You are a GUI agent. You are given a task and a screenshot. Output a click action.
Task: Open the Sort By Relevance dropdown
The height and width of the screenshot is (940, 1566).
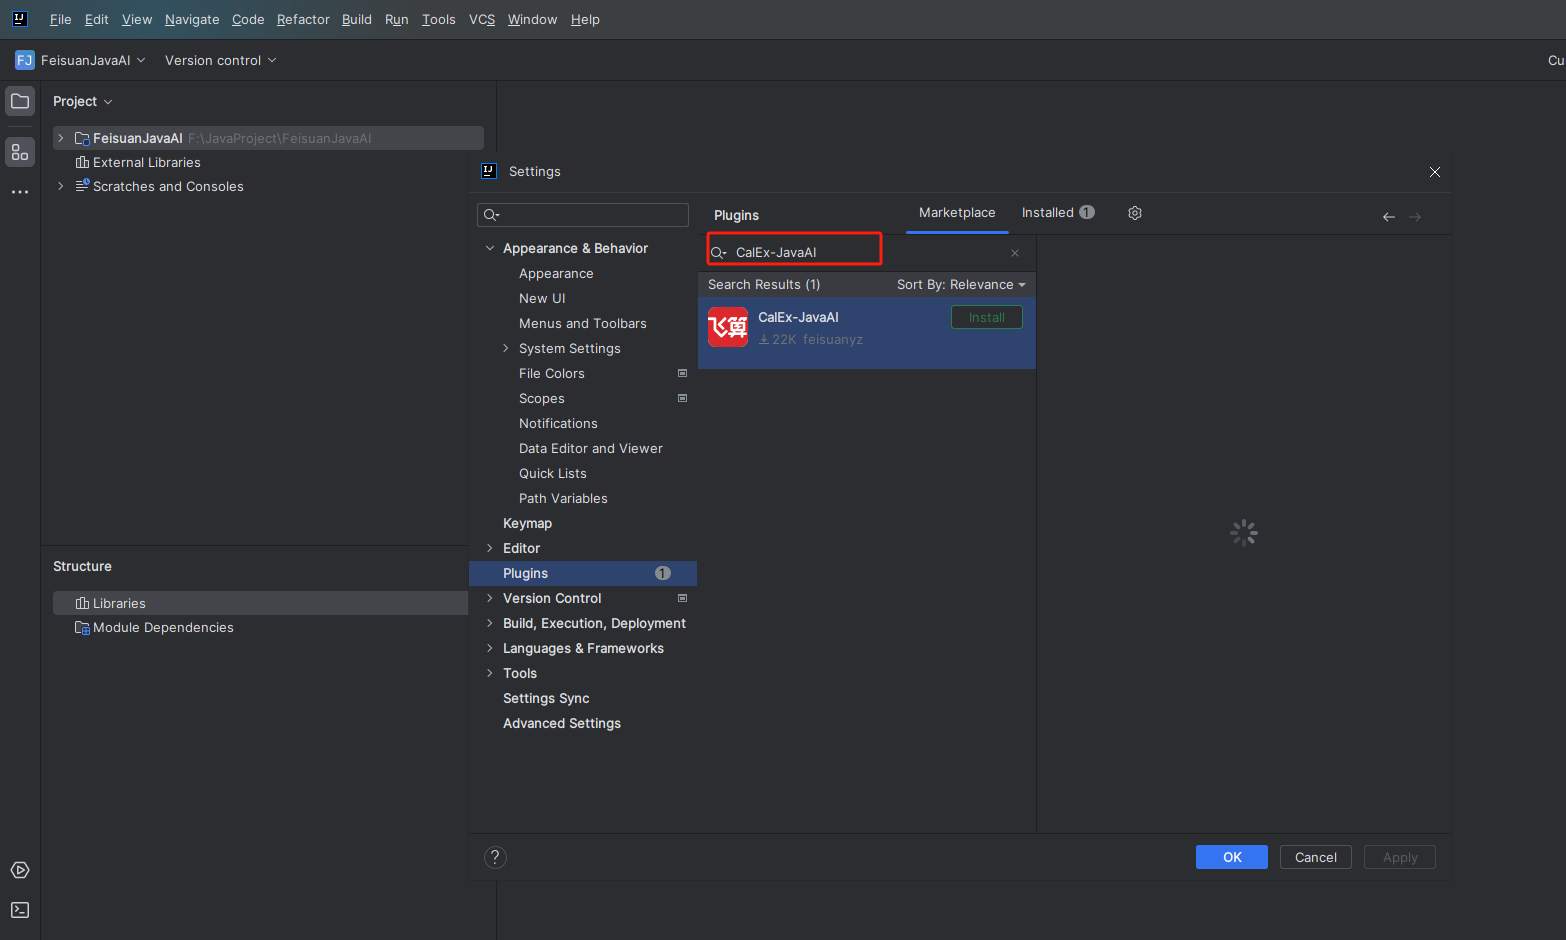pyautogui.click(x=961, y=285)
